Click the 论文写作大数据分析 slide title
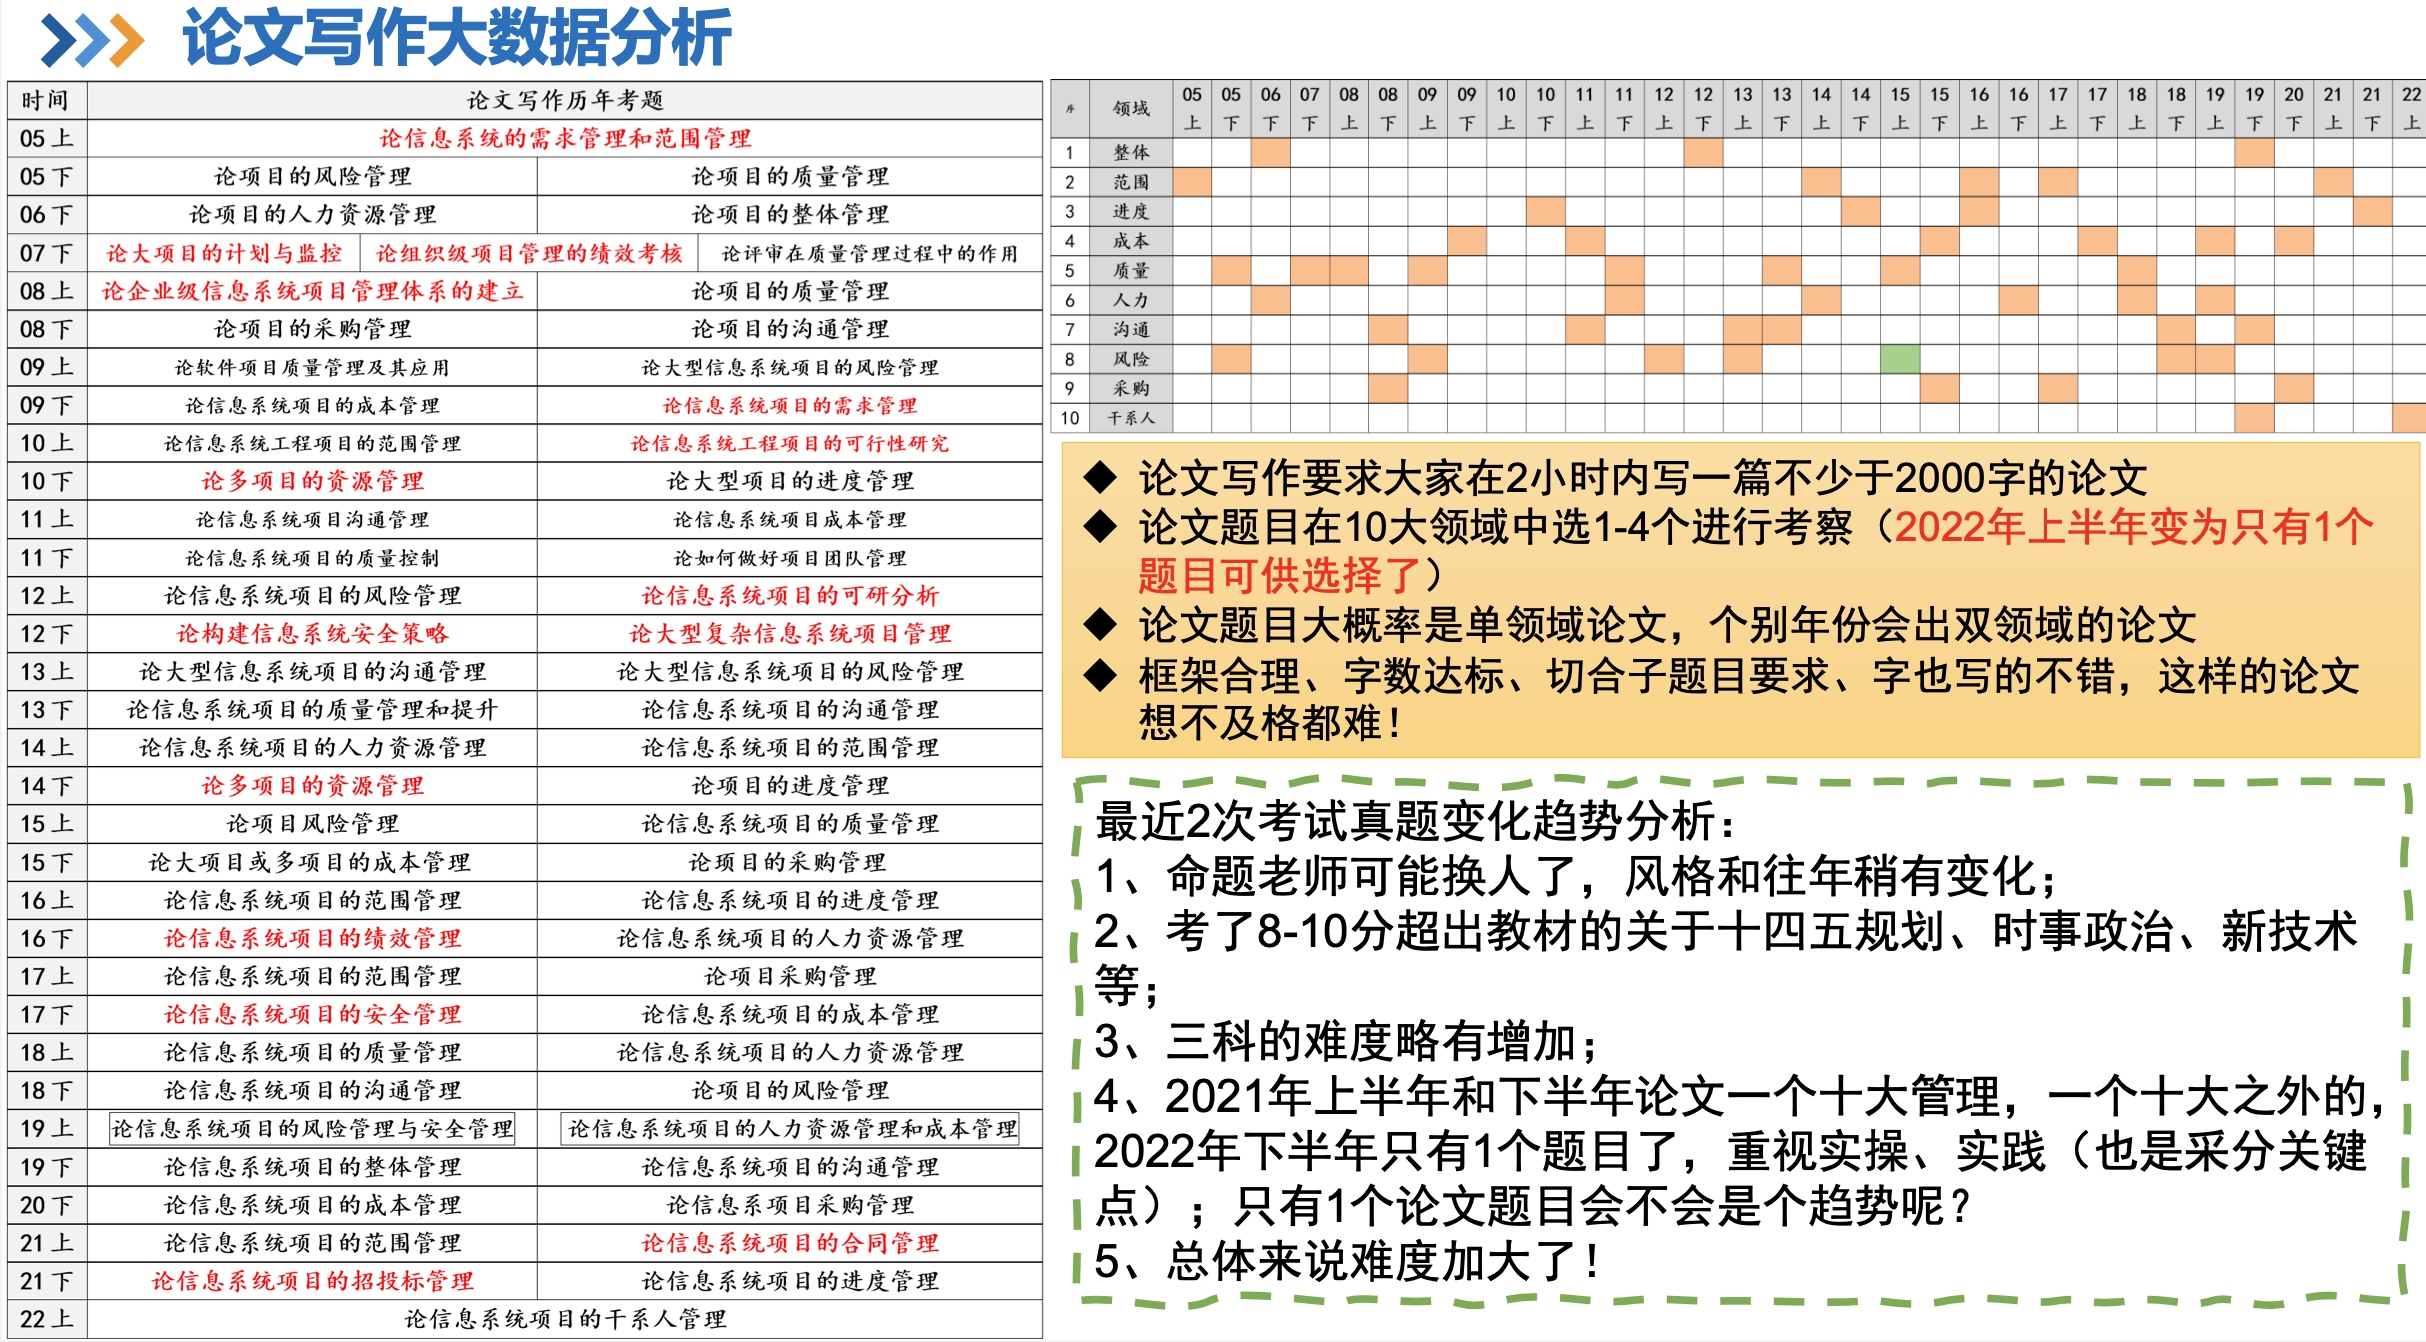 pos(457,40)
